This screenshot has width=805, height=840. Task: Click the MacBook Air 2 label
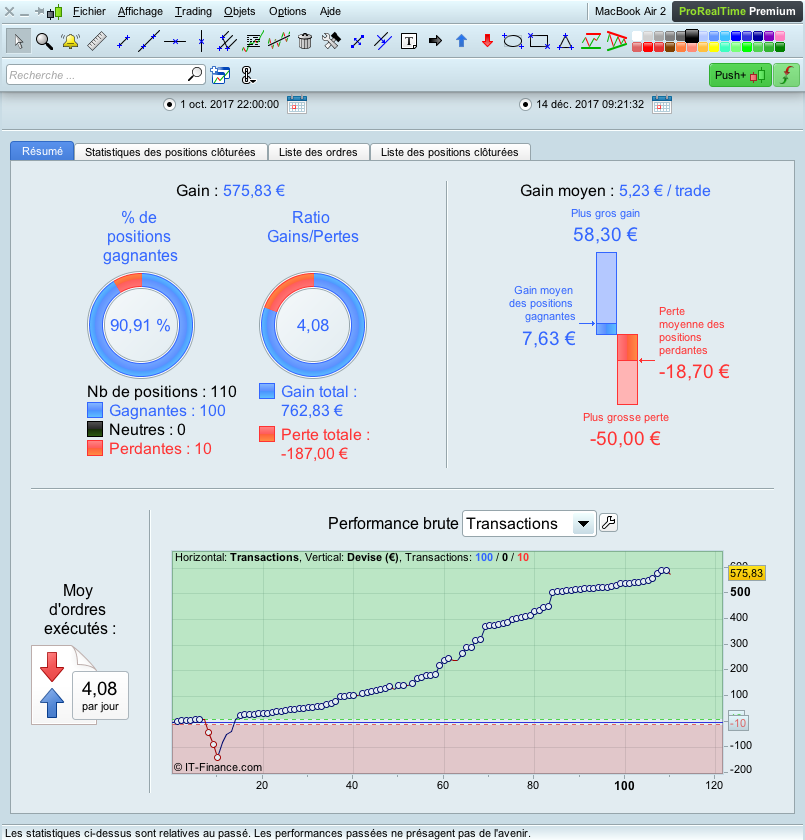tap(630, 11)
